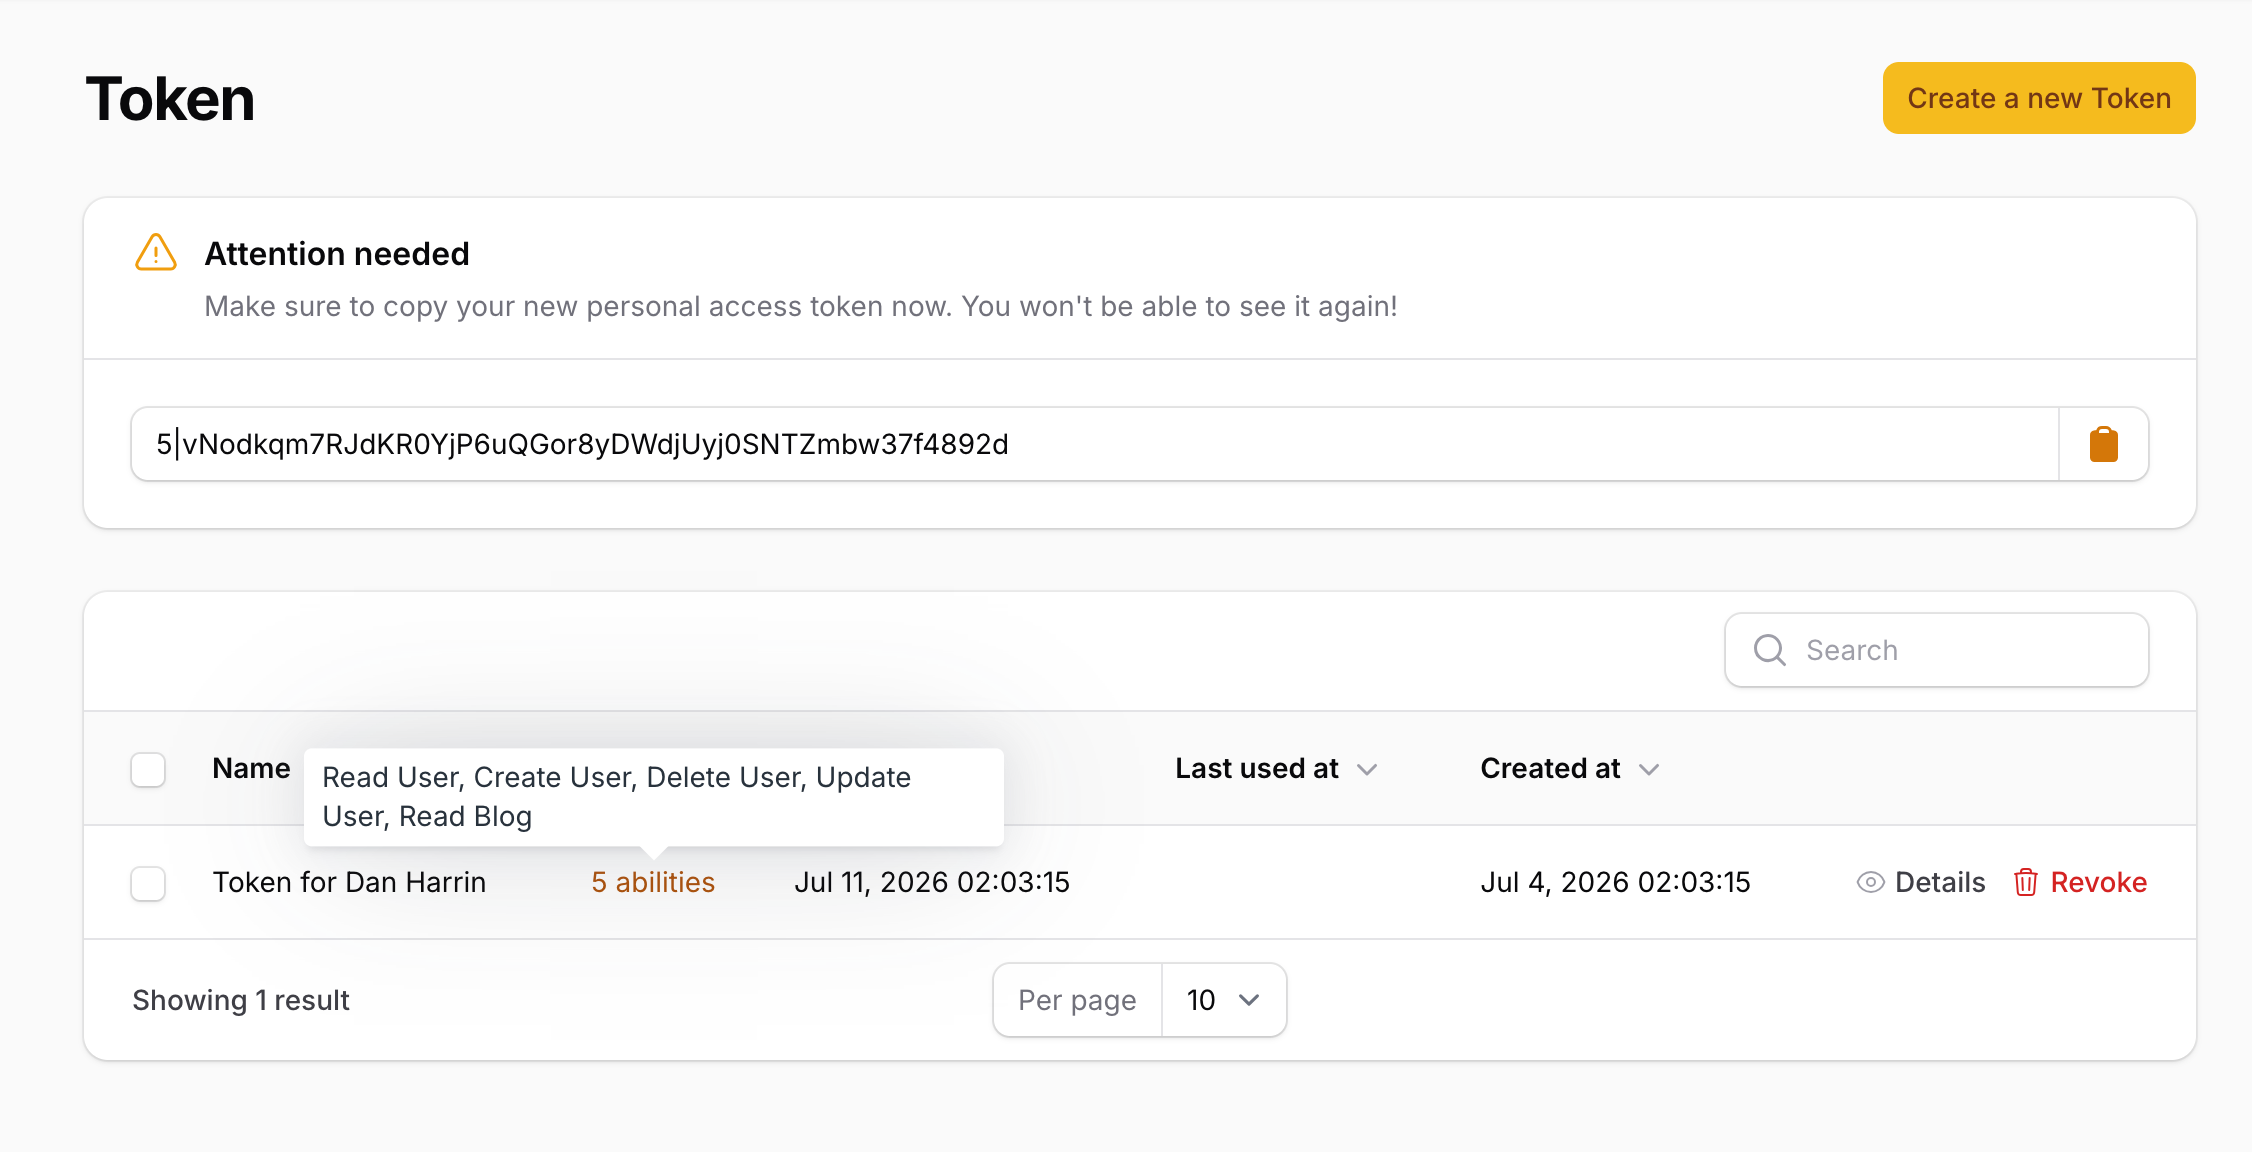The width and height of the screenshot is (2252, 1152).
Task: Focus the Search input field
Action: point(1936,650)
